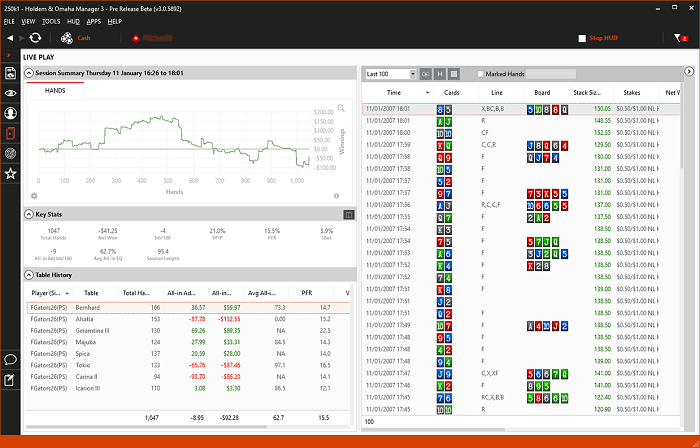Toggle the Stop HUD checkbox

click(583, 38)
